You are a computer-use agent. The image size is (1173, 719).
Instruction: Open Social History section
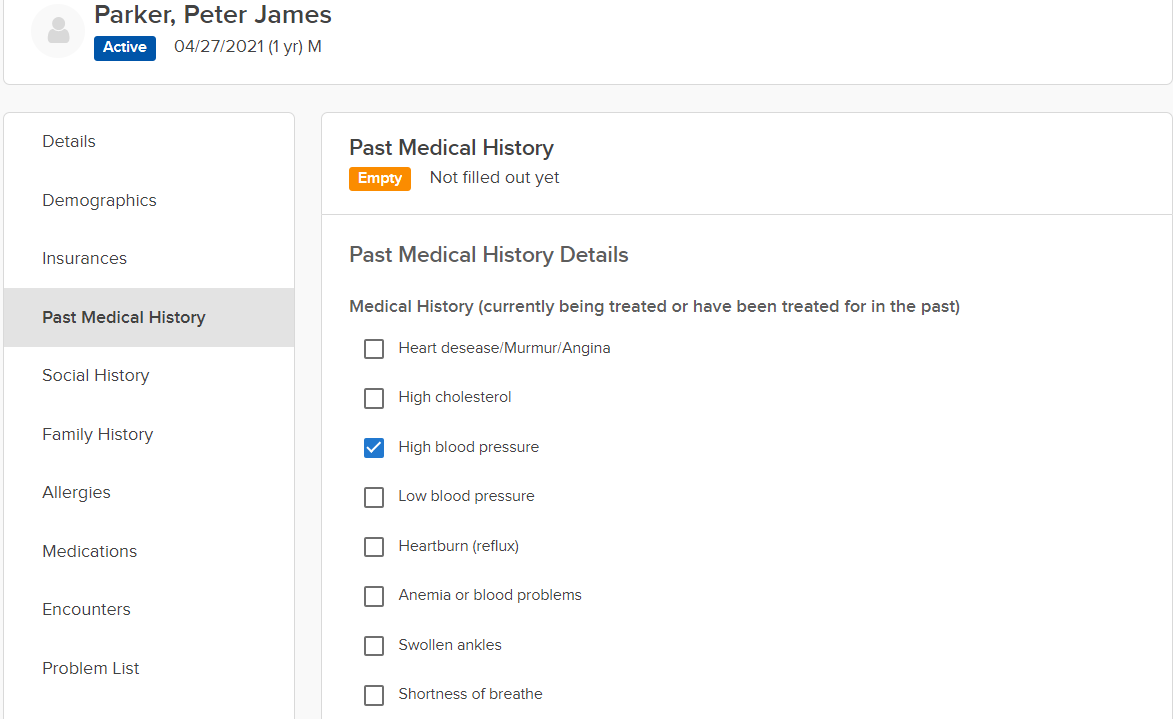coord(95,376)
